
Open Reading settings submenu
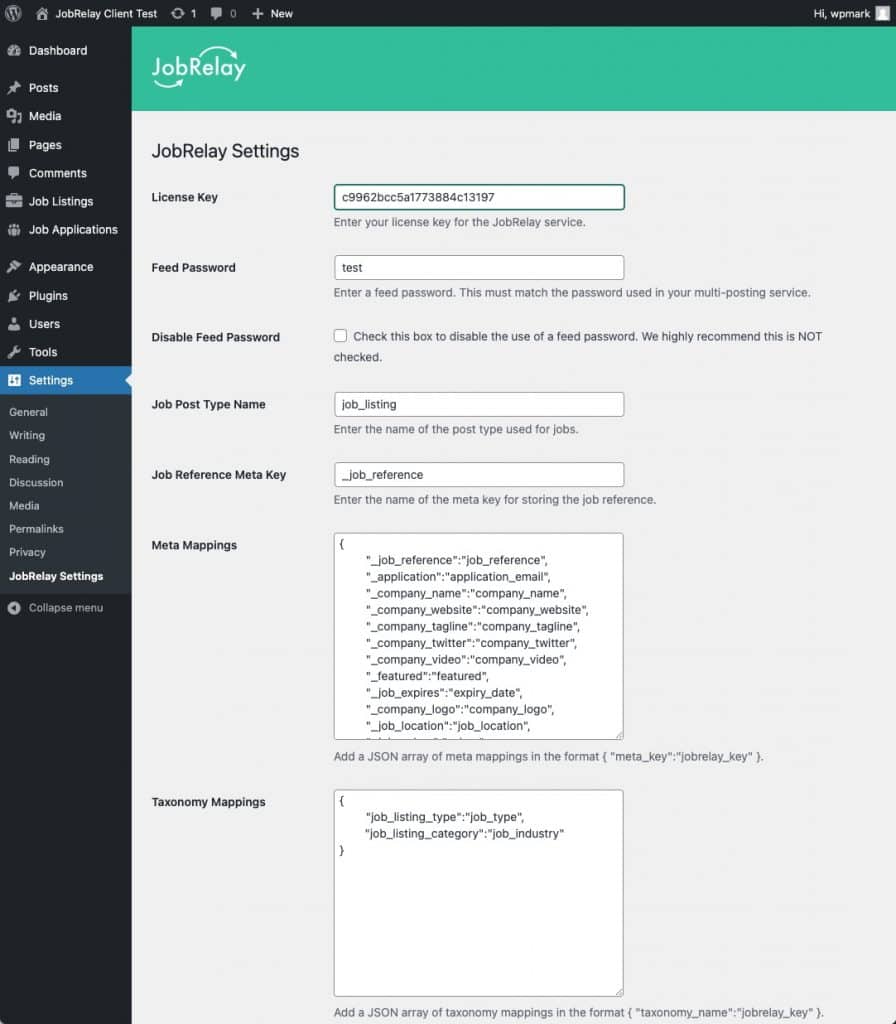pos(29,459)
